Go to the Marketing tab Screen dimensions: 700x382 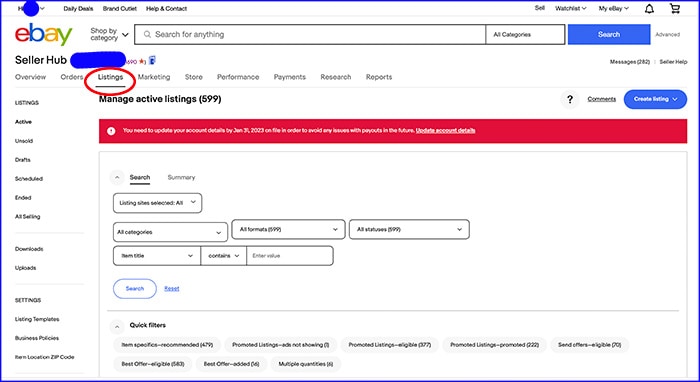click(154, 77)
